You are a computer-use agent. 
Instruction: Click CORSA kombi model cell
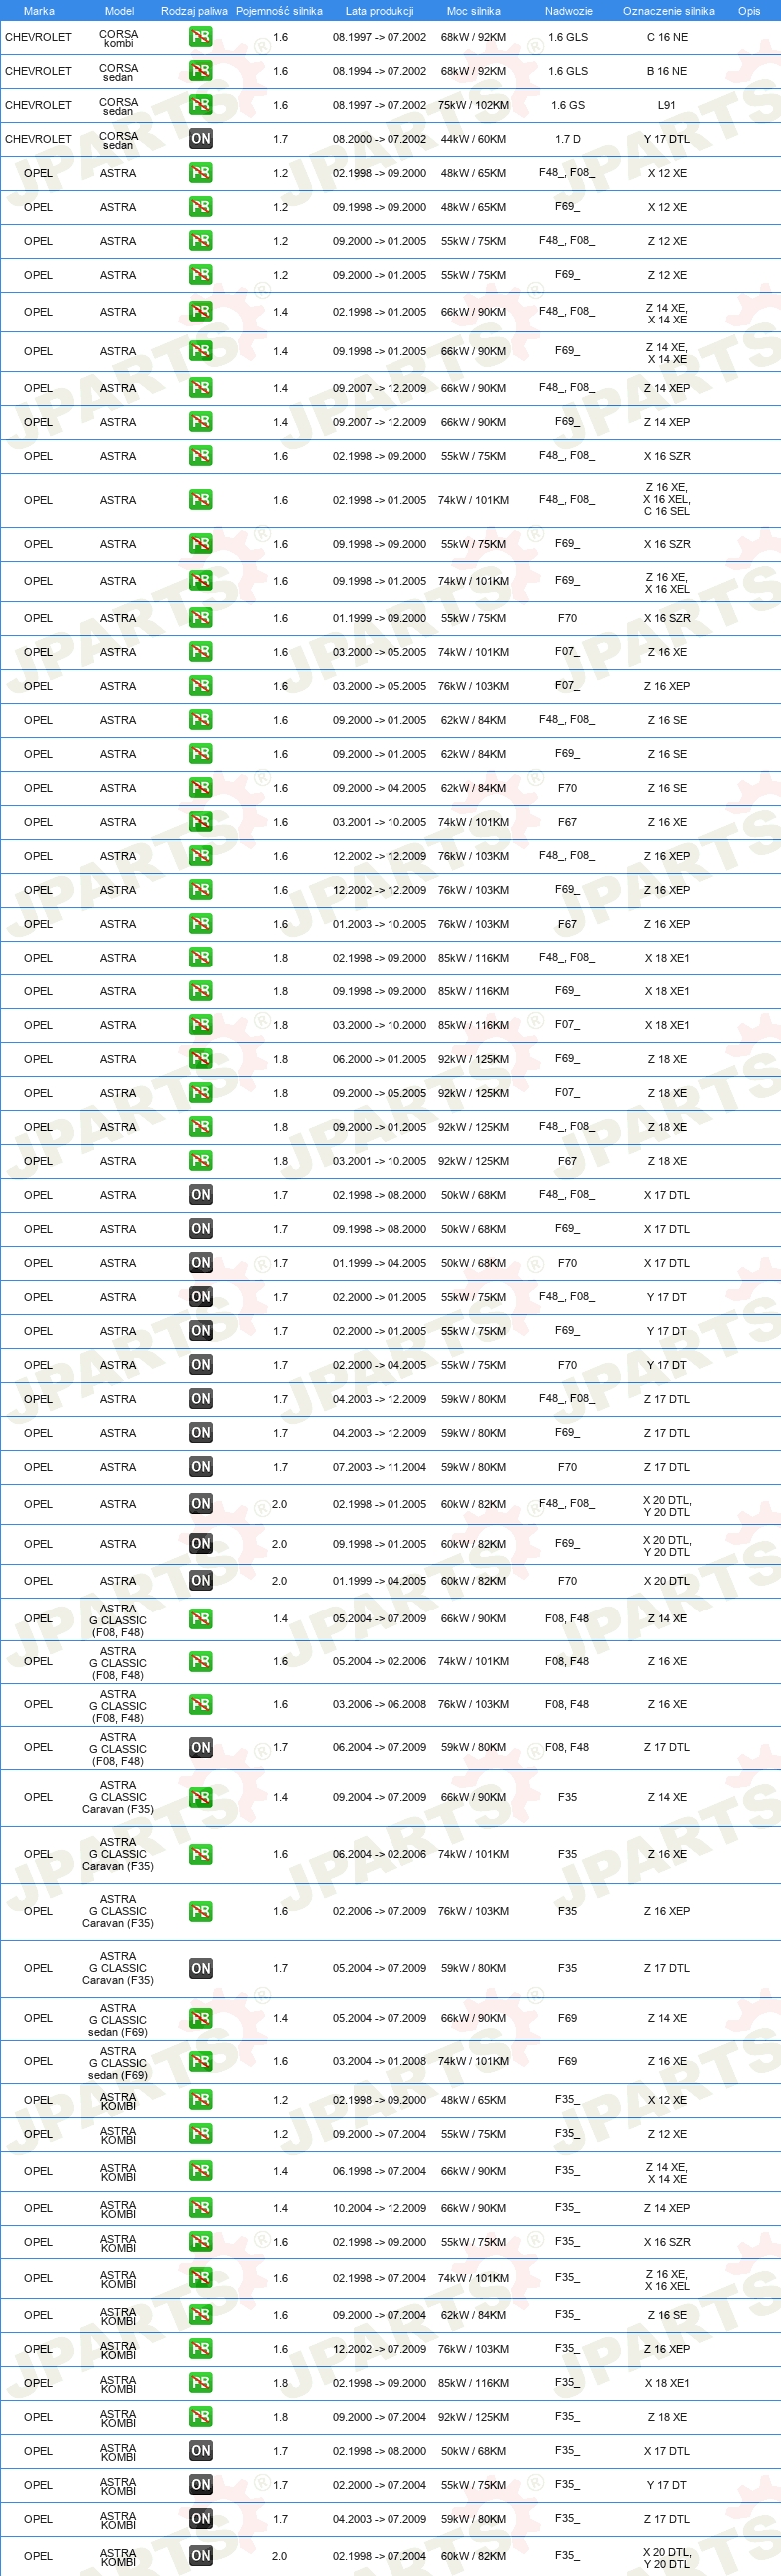pos(118,38)
